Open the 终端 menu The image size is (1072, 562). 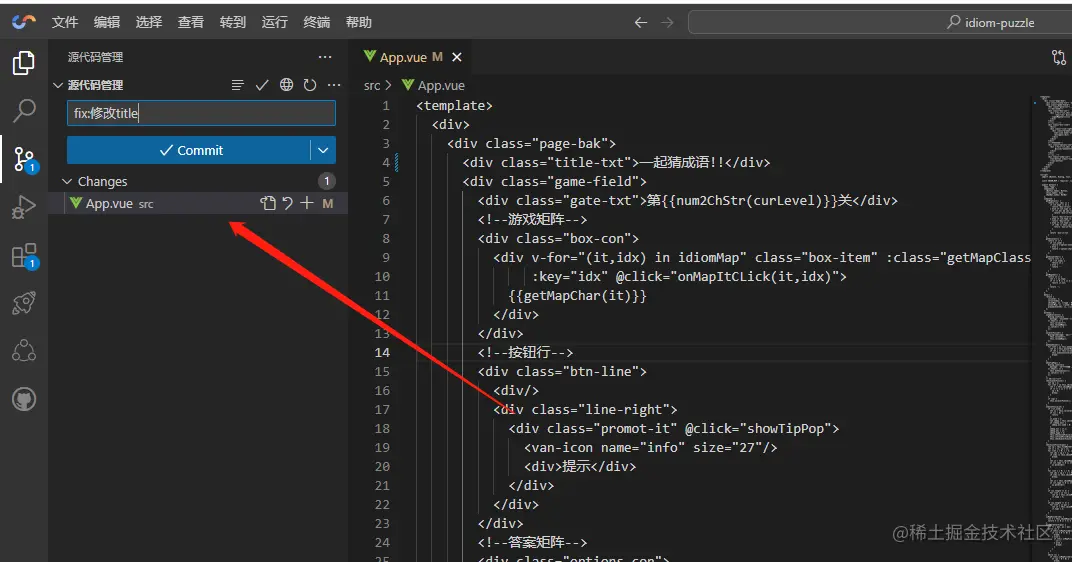tap(317, 23)
